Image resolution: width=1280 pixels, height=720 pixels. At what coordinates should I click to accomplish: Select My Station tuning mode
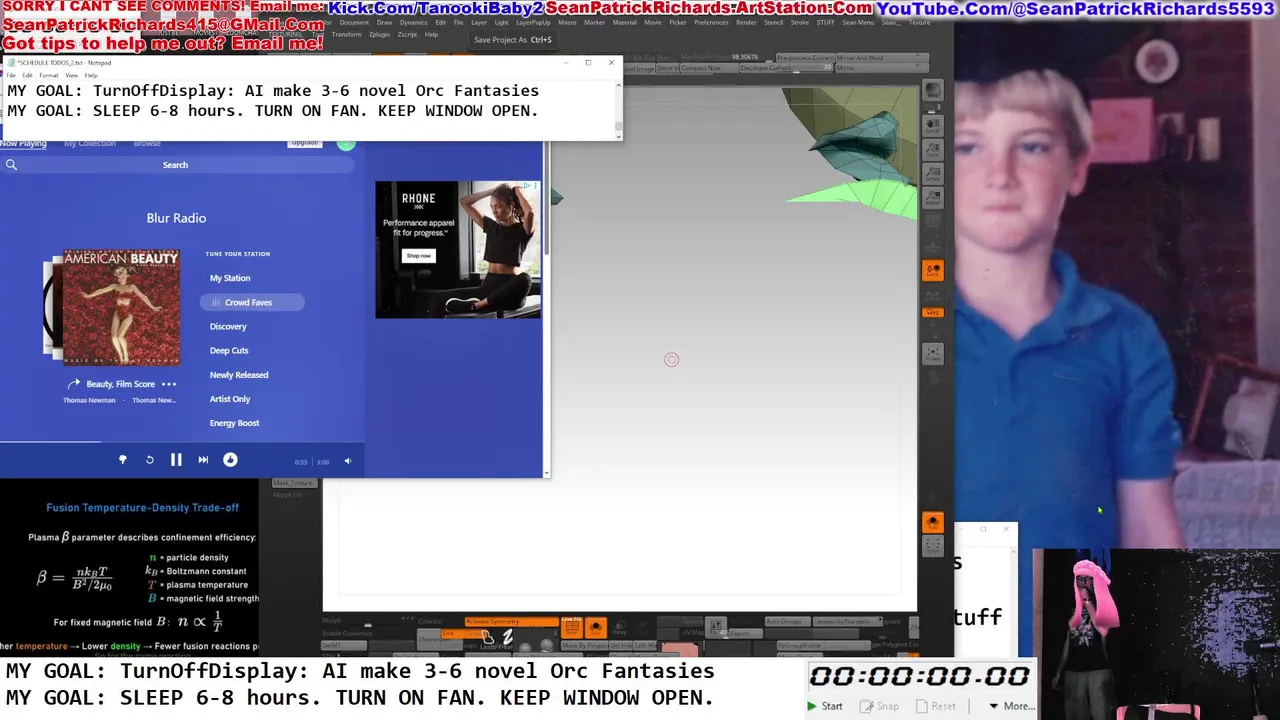click(x=230, y=278)
